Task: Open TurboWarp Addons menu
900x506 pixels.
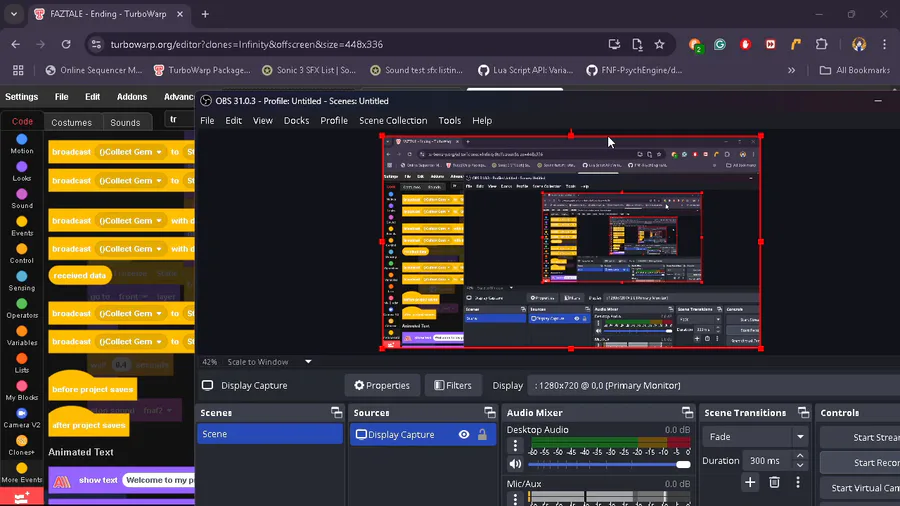Action: point(132,97)
